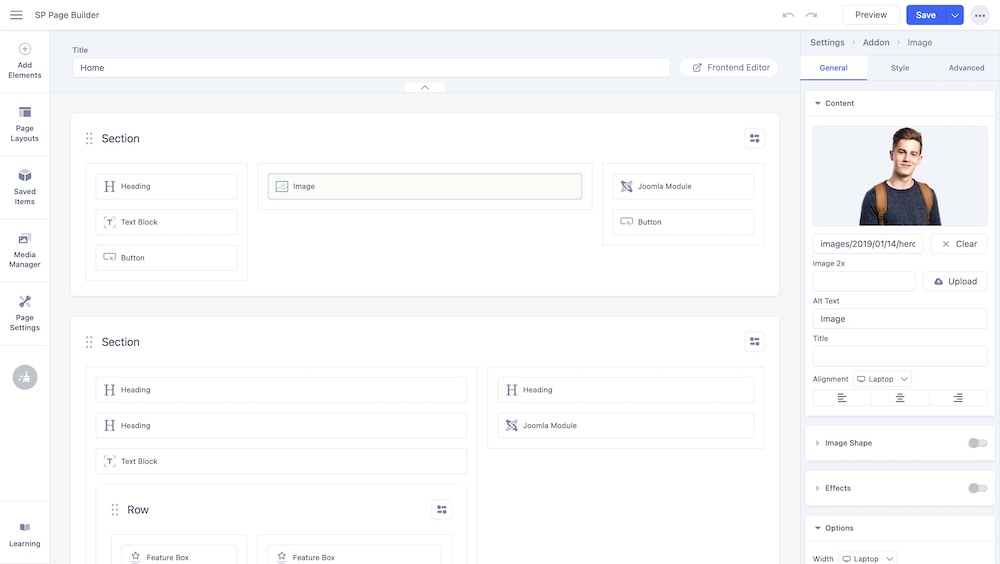Open settings of the first Section

tap(754, 138)
